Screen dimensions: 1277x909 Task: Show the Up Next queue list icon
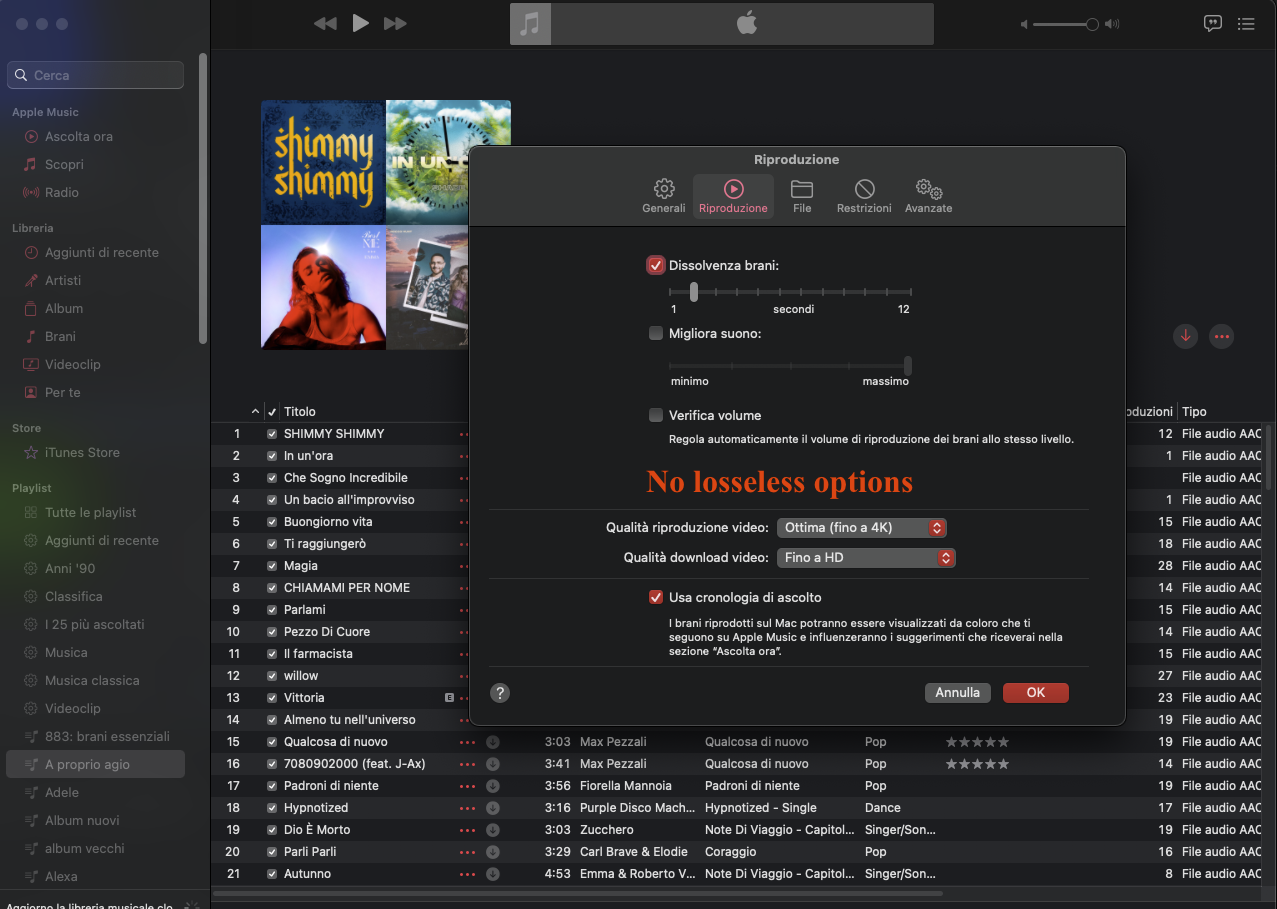point(1246,24)
